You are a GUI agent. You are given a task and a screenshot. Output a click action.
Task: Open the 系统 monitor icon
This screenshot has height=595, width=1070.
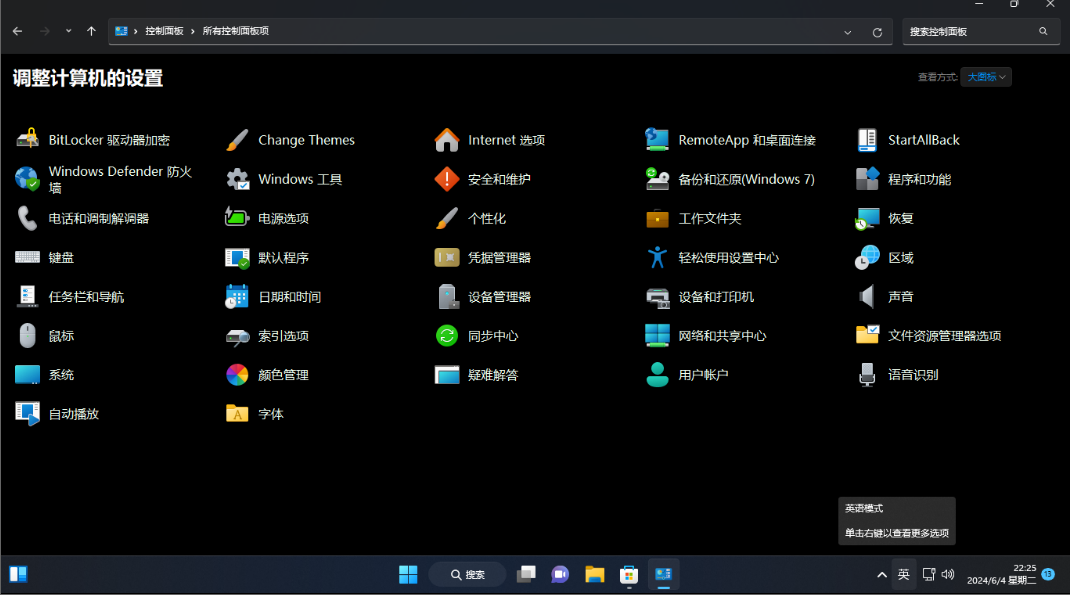(27, 375)
